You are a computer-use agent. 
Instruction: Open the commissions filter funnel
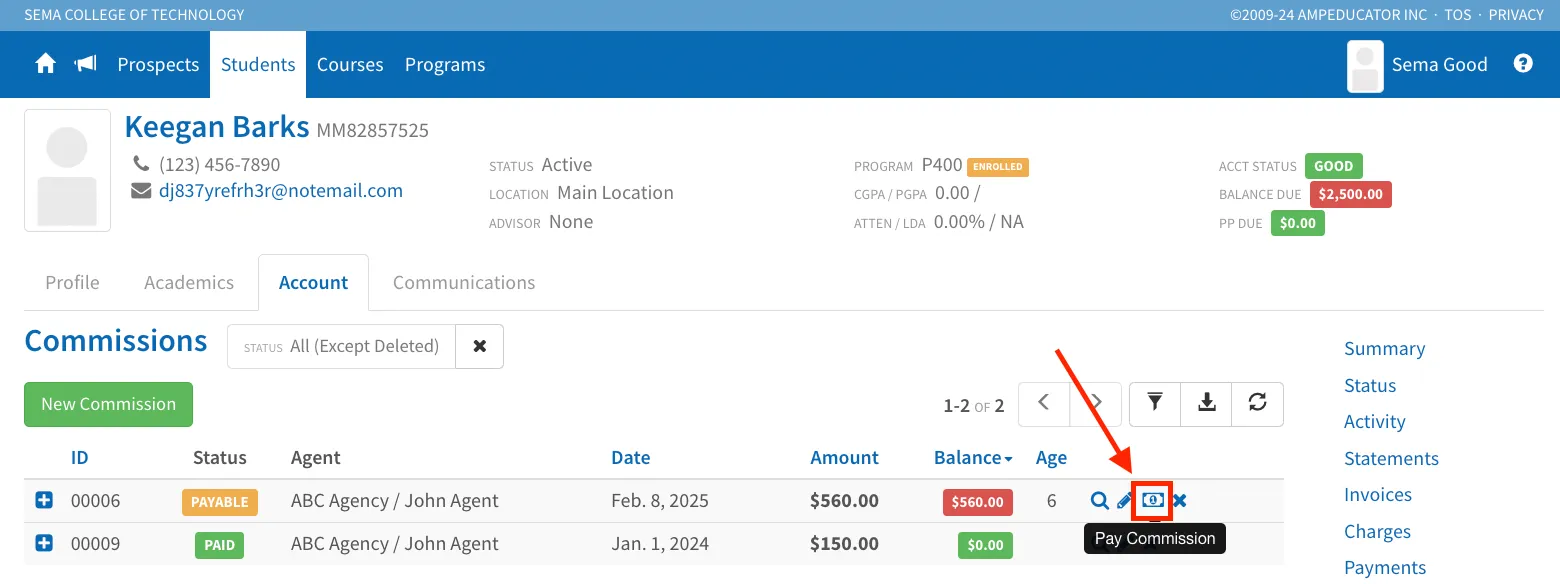point(1155,403)
